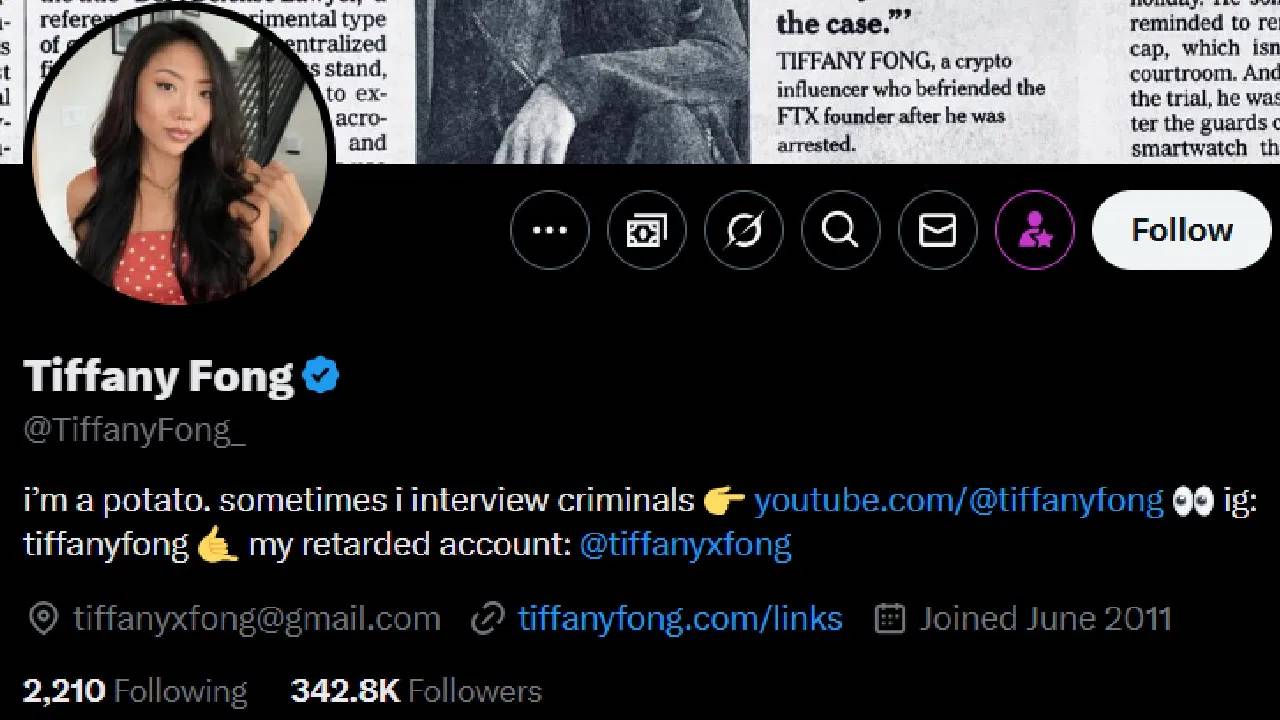
Task: Click the Joined June 2011 text
Action: (1045, 619)
